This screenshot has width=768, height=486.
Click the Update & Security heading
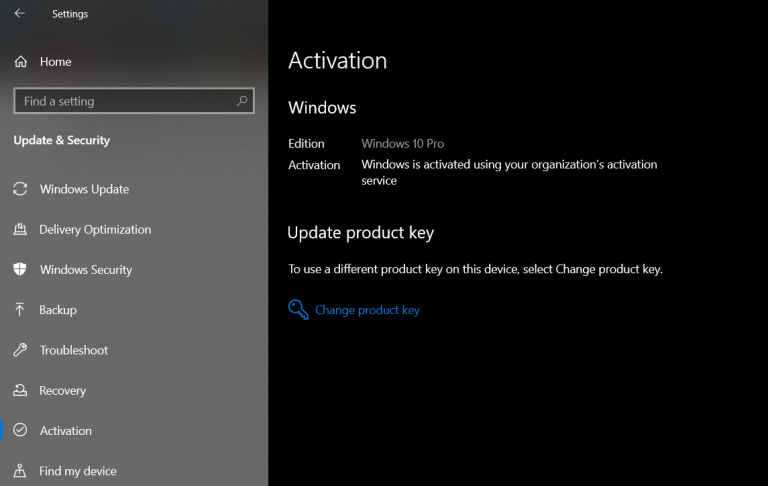[x=62, y=140]
